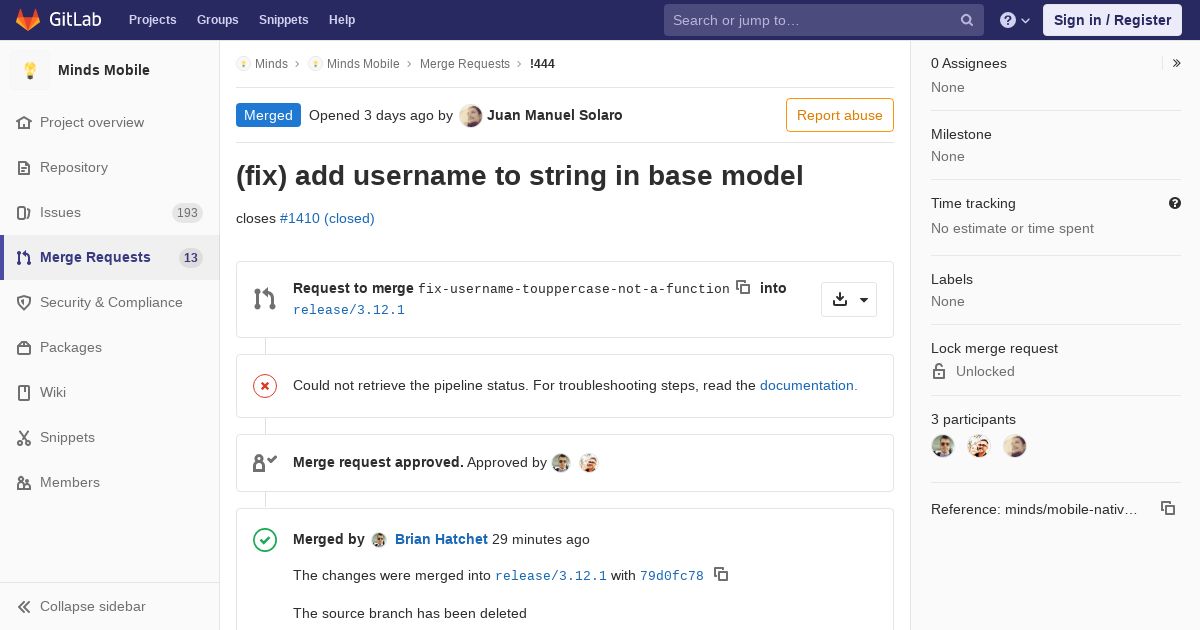Click the search magnifier icon
This screenshot has width=1200, height=630.
tap(967, 20)
